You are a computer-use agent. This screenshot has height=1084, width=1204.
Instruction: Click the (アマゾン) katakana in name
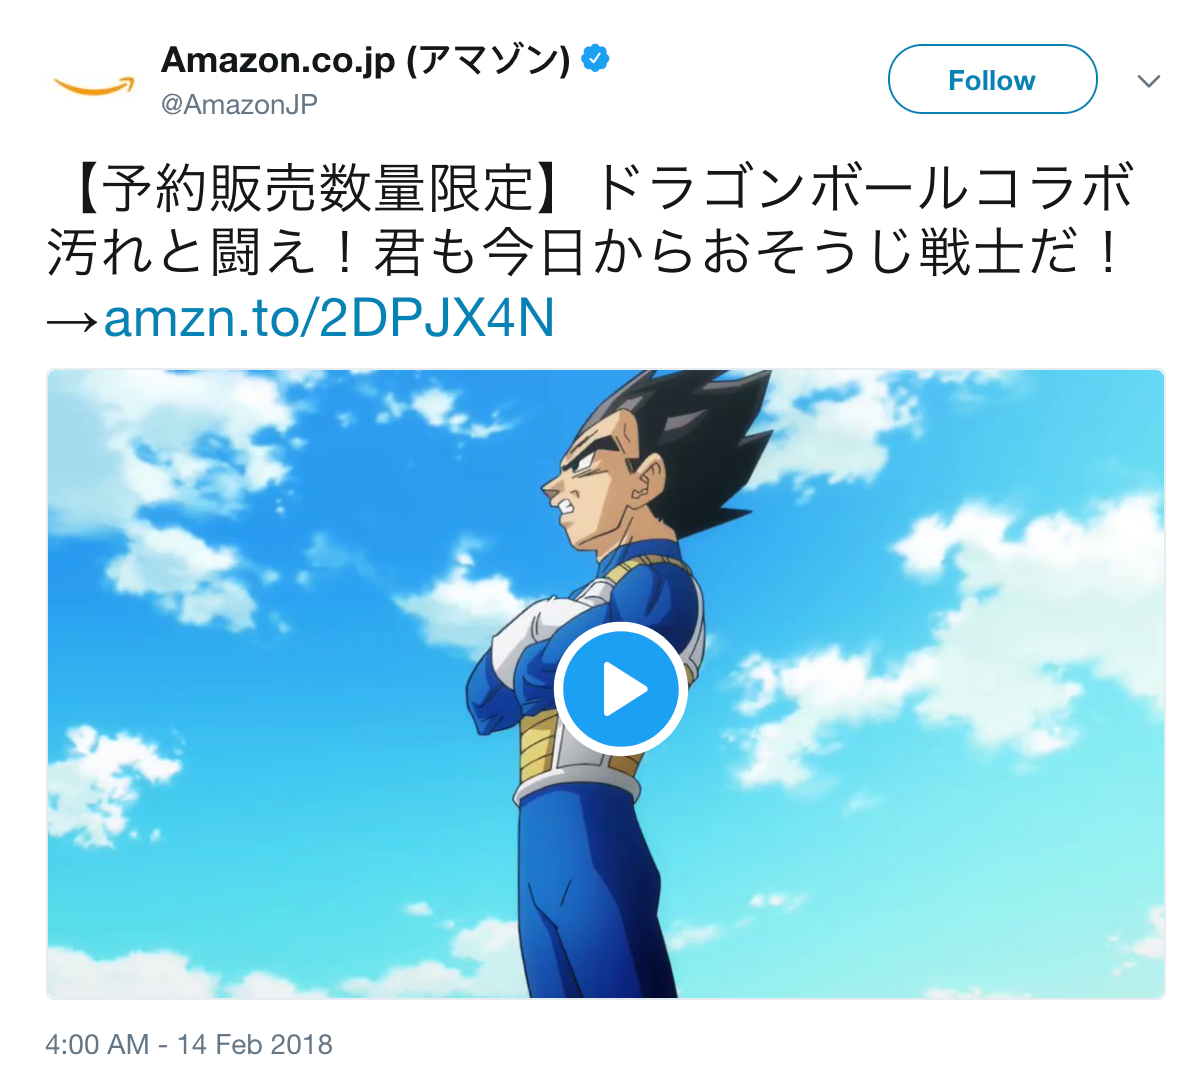click(x=488, y=60)
